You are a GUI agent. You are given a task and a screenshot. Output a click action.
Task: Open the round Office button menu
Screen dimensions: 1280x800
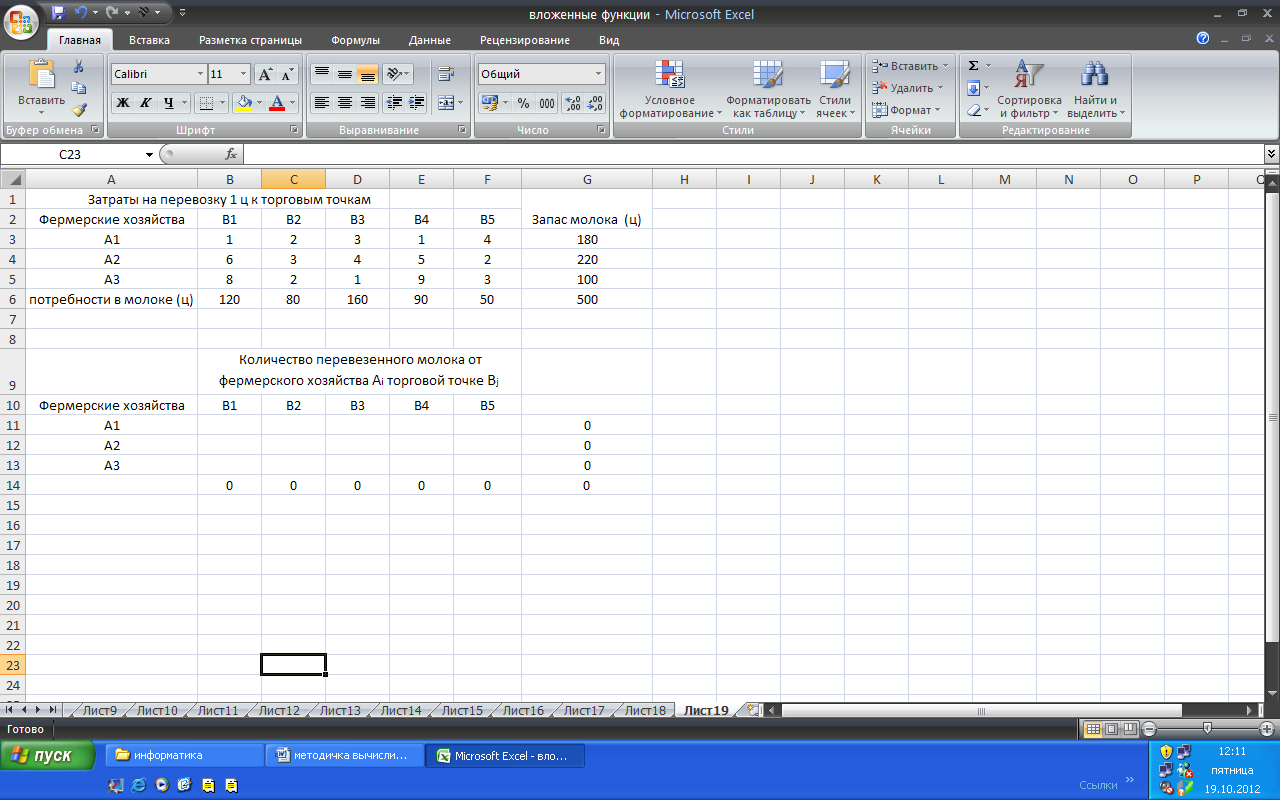[x=22, y=24]
